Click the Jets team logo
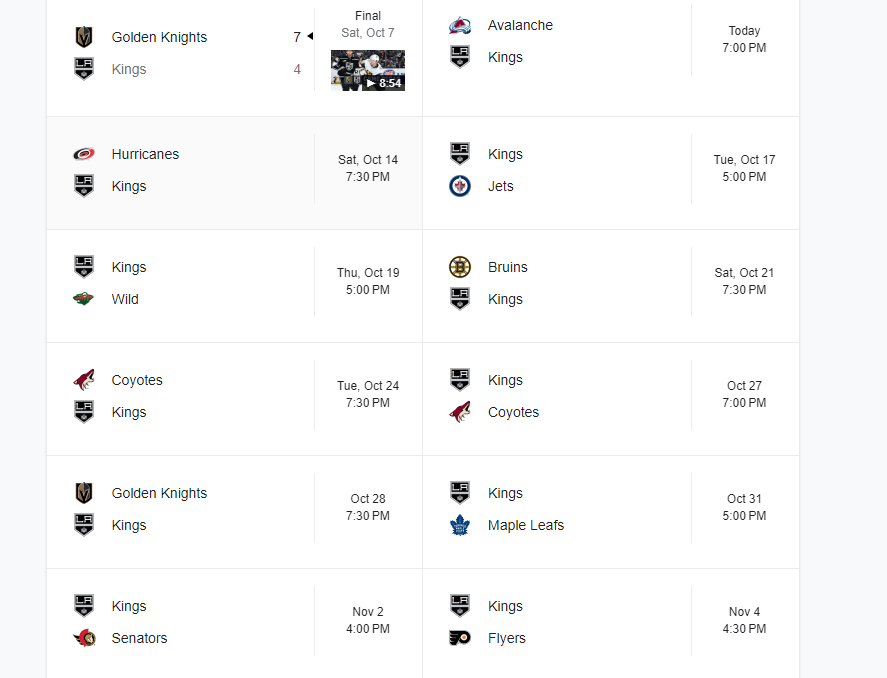The height and width of the screenshot is (678, 887). click(460, 186)
